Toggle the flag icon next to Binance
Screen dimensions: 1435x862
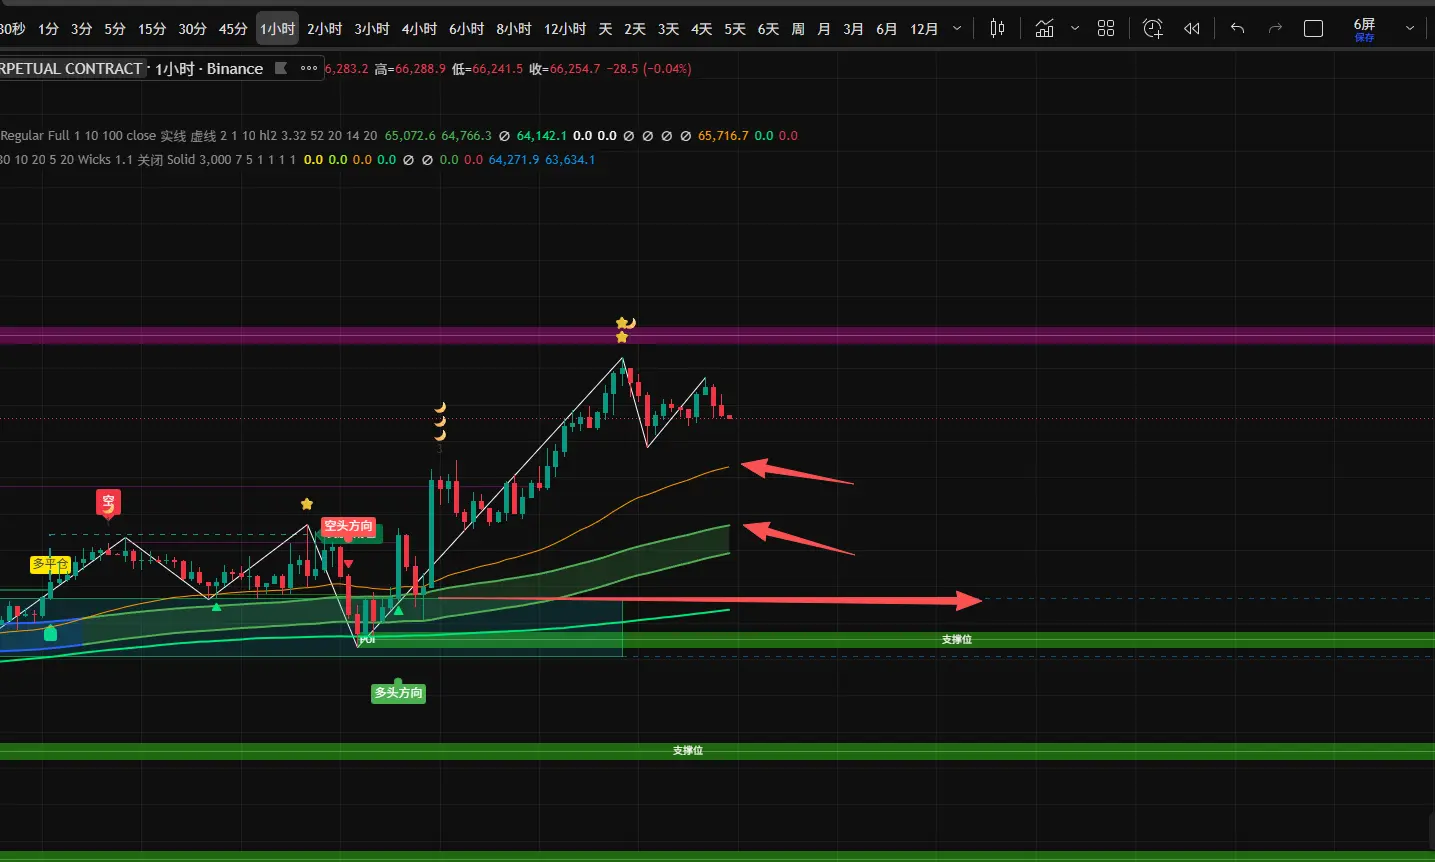pos(281,68)
